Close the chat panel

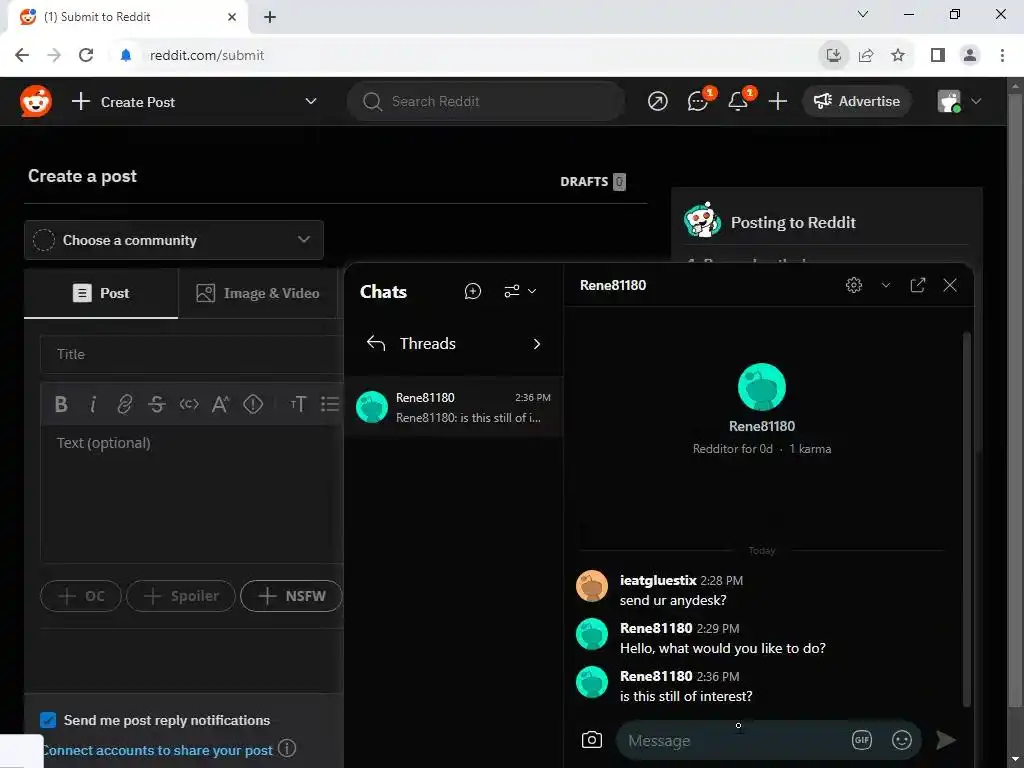coord(950,285)
